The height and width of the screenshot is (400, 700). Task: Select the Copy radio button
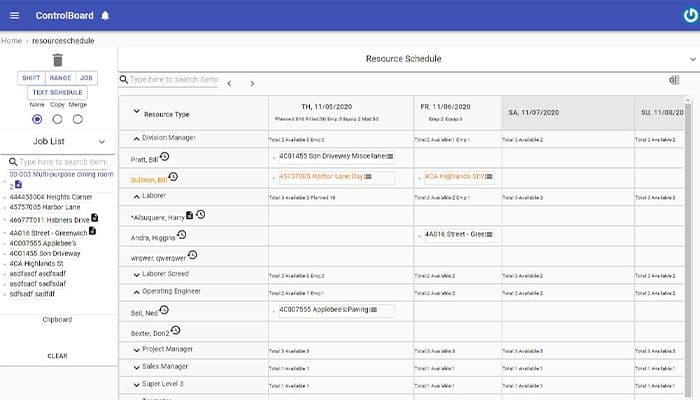[57, 119]
